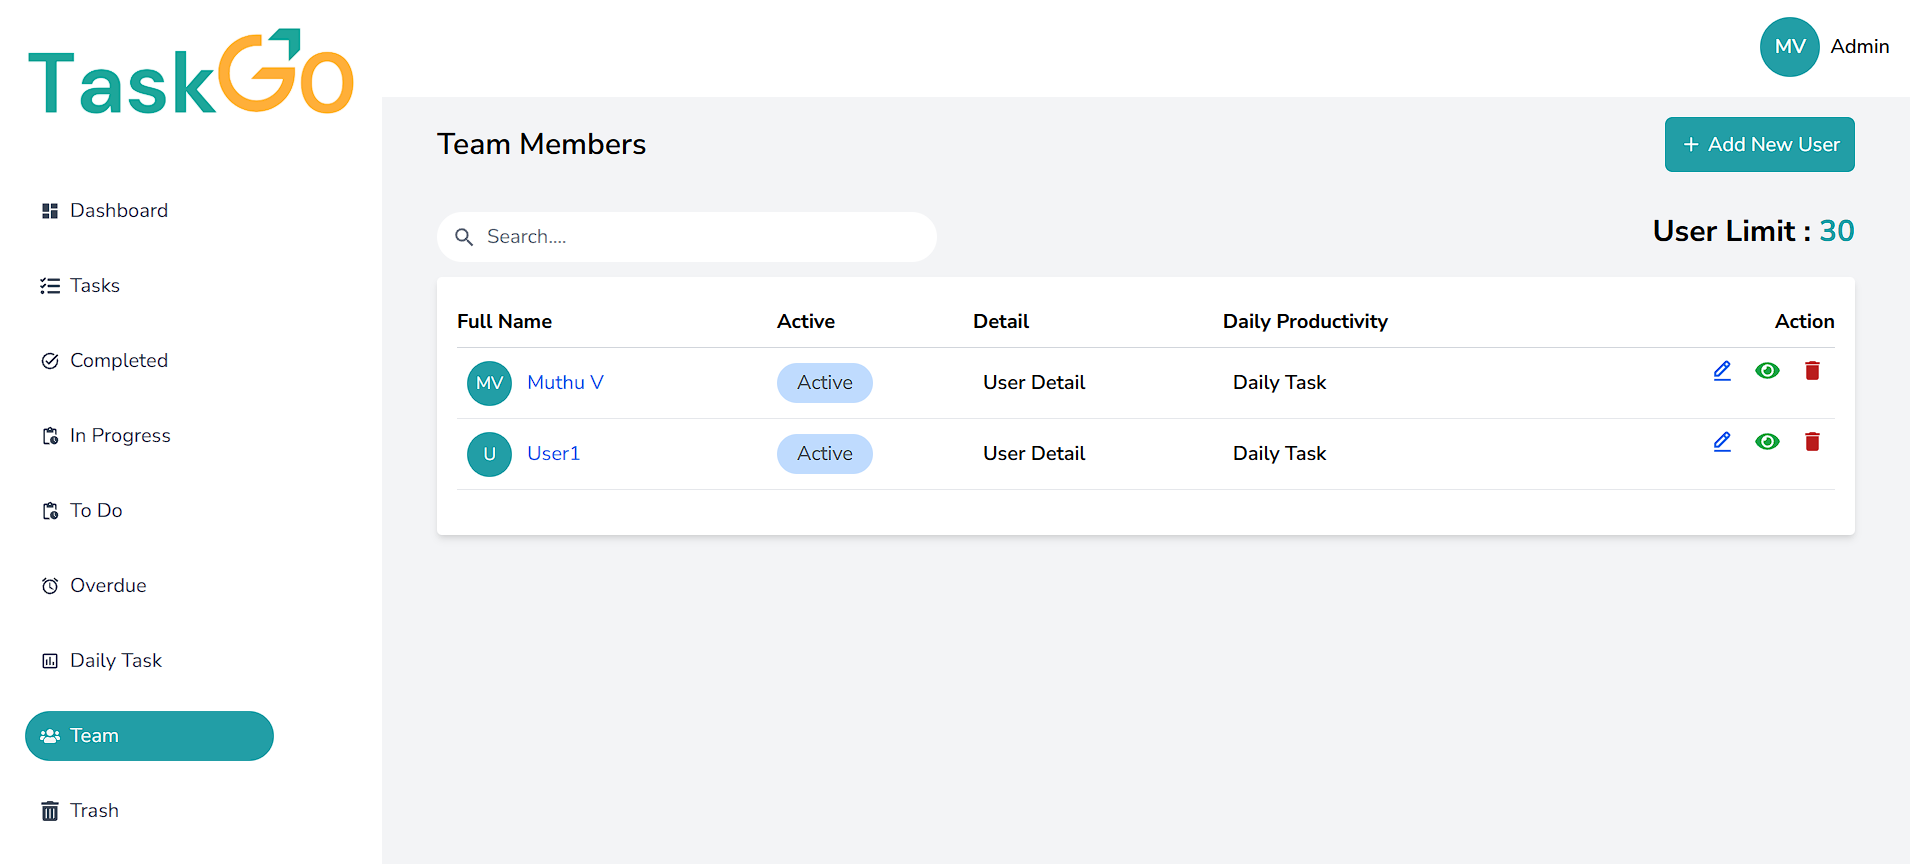Go to Tasks in the sidebar

click(x=94, y=286)
